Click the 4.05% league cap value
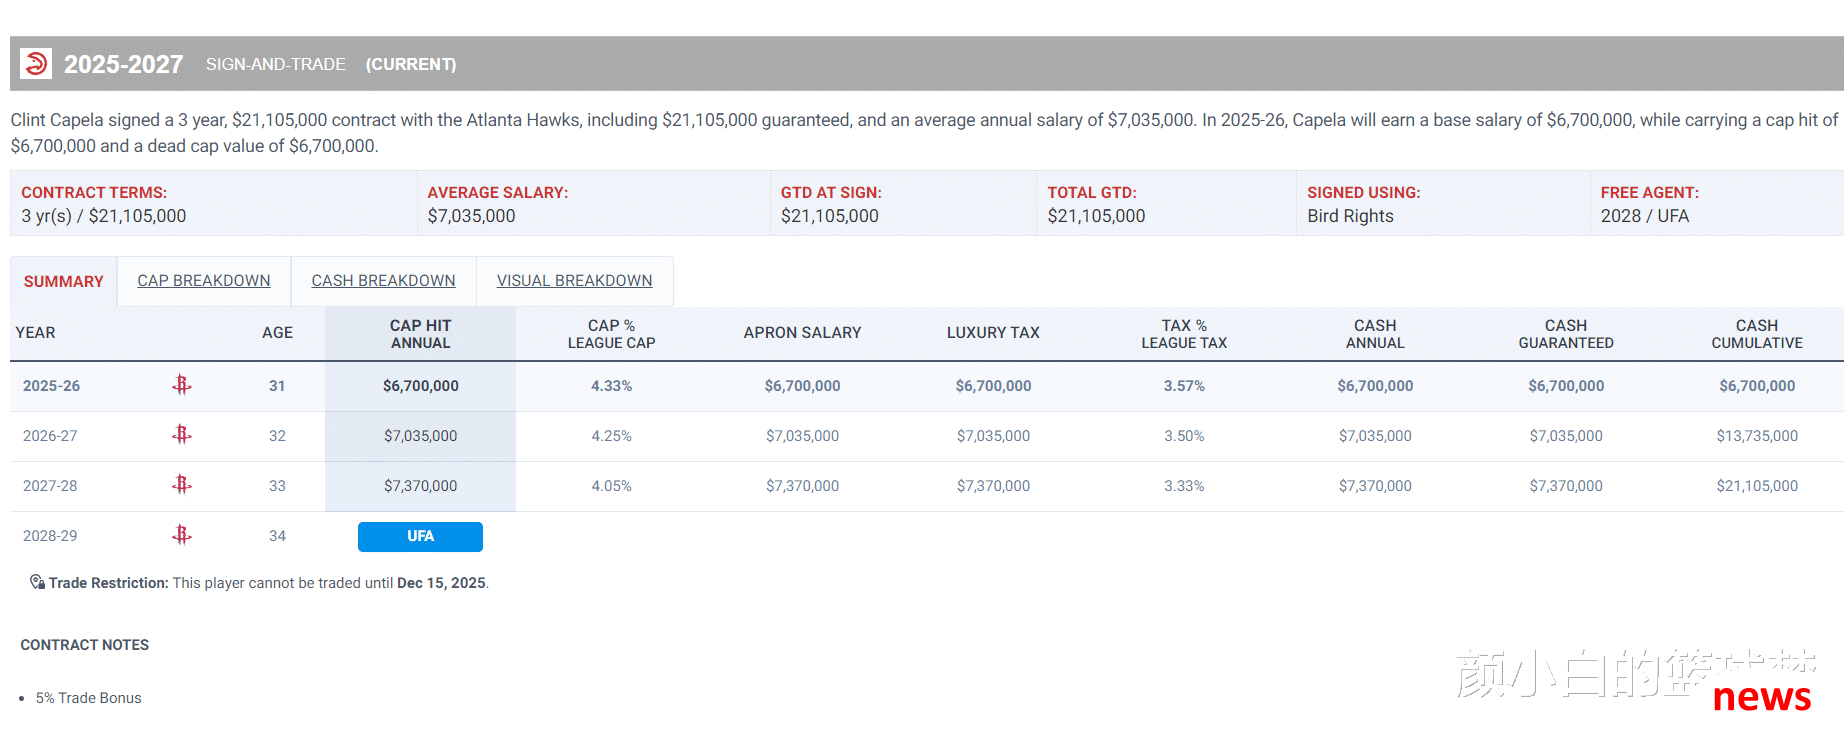 pyautogui.click(x=611, y=486)
